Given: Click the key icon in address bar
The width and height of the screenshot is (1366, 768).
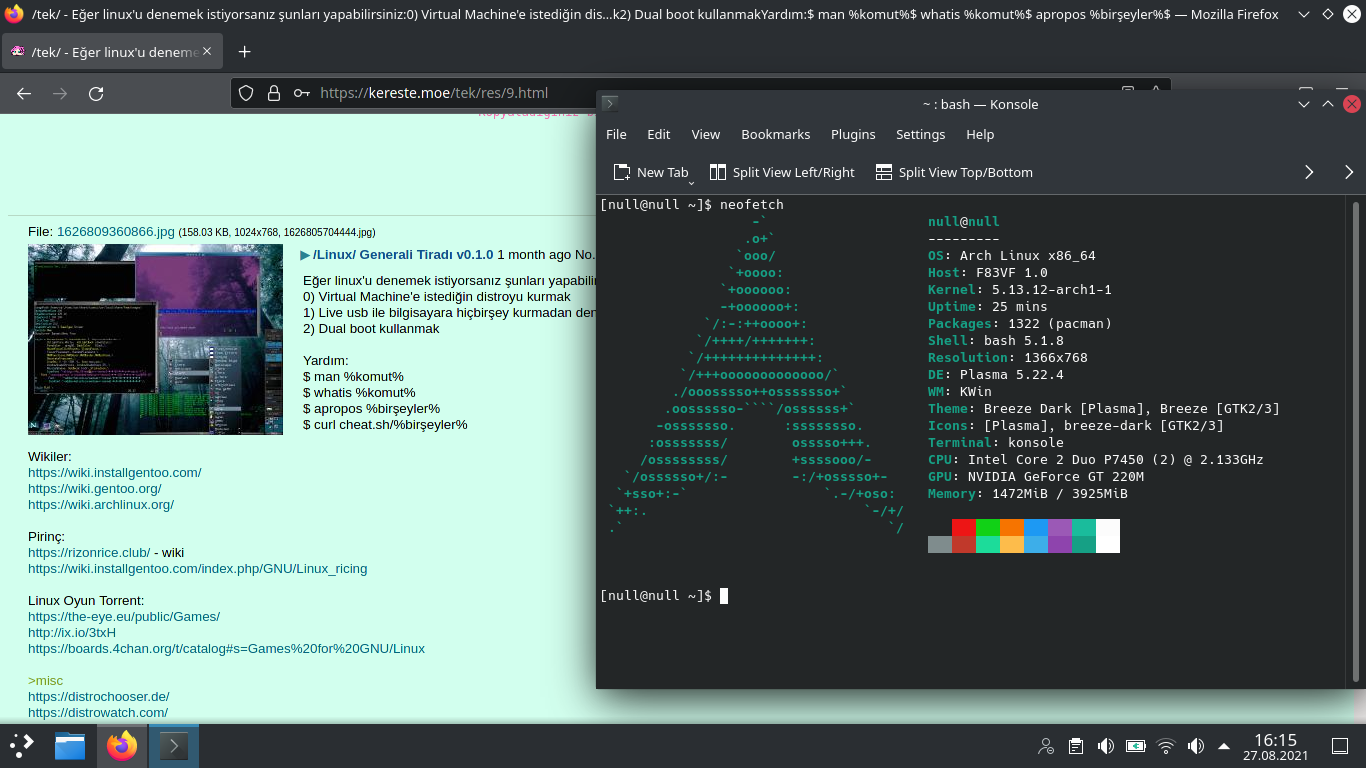Looking at the screenshot, I should [x=301, y=93].
